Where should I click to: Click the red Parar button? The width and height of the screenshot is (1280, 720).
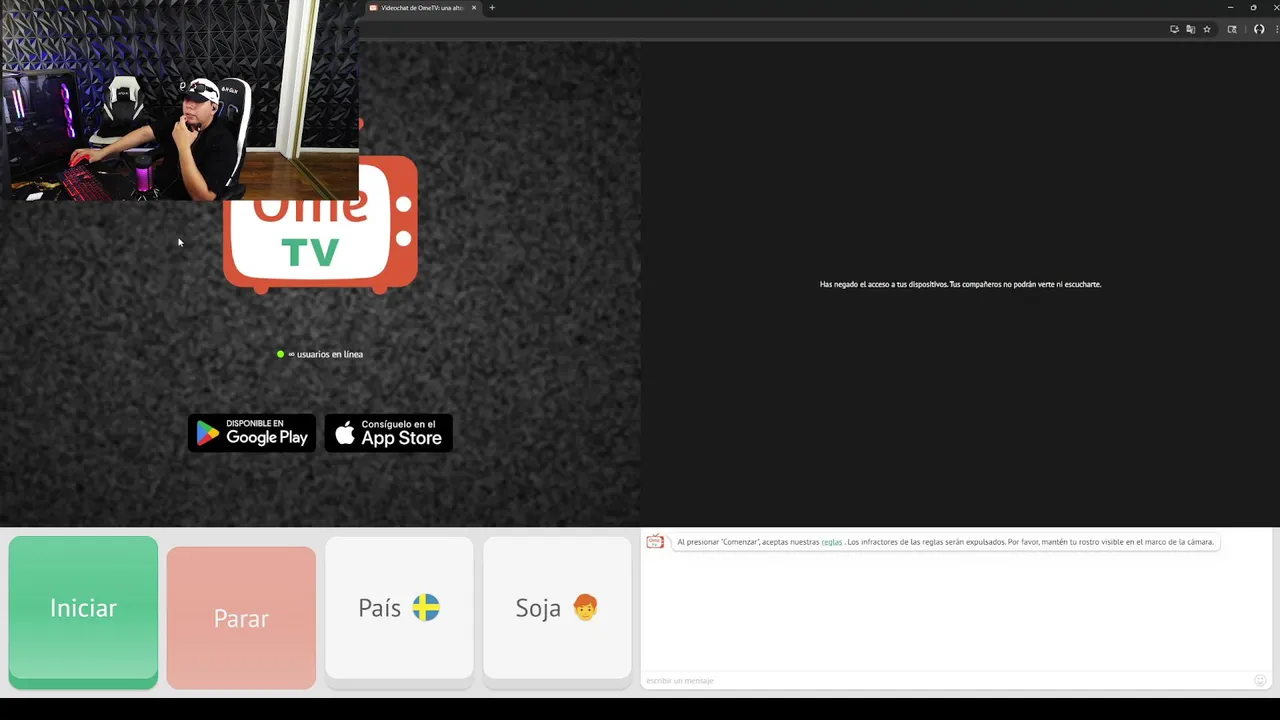241,617
